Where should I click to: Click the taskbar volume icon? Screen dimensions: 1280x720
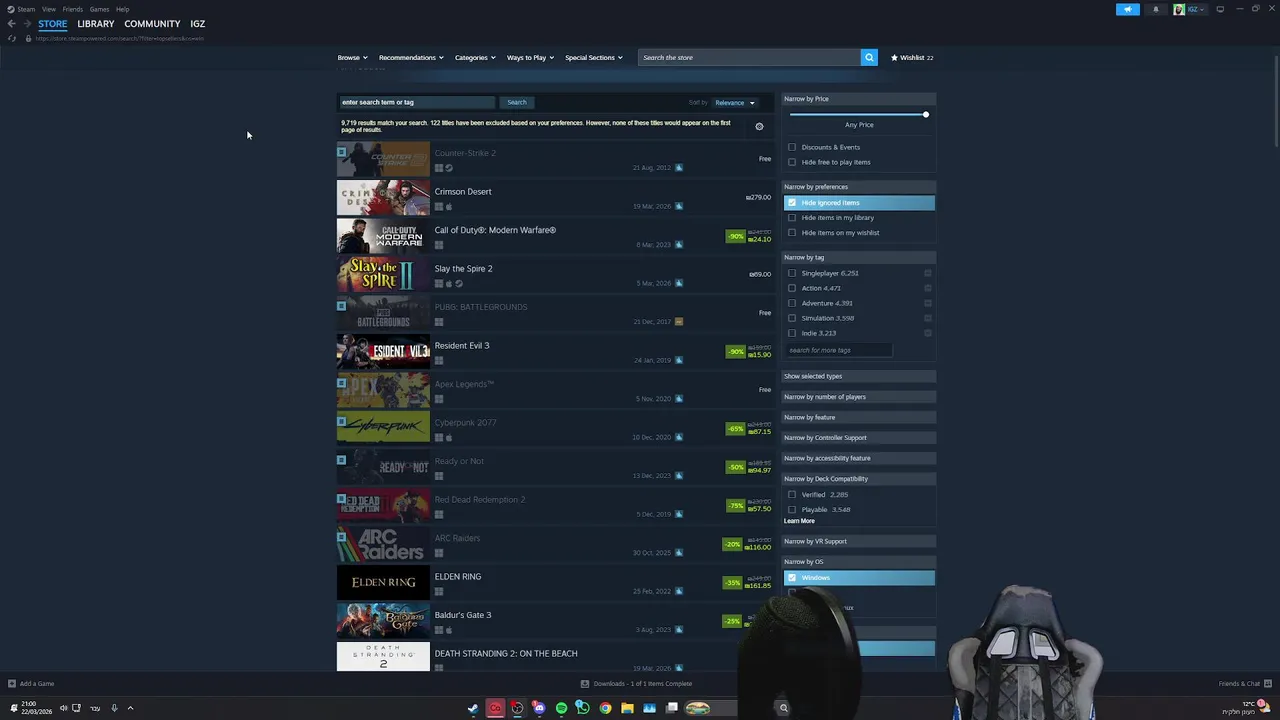pyautogui.click(x=63, y=708)
